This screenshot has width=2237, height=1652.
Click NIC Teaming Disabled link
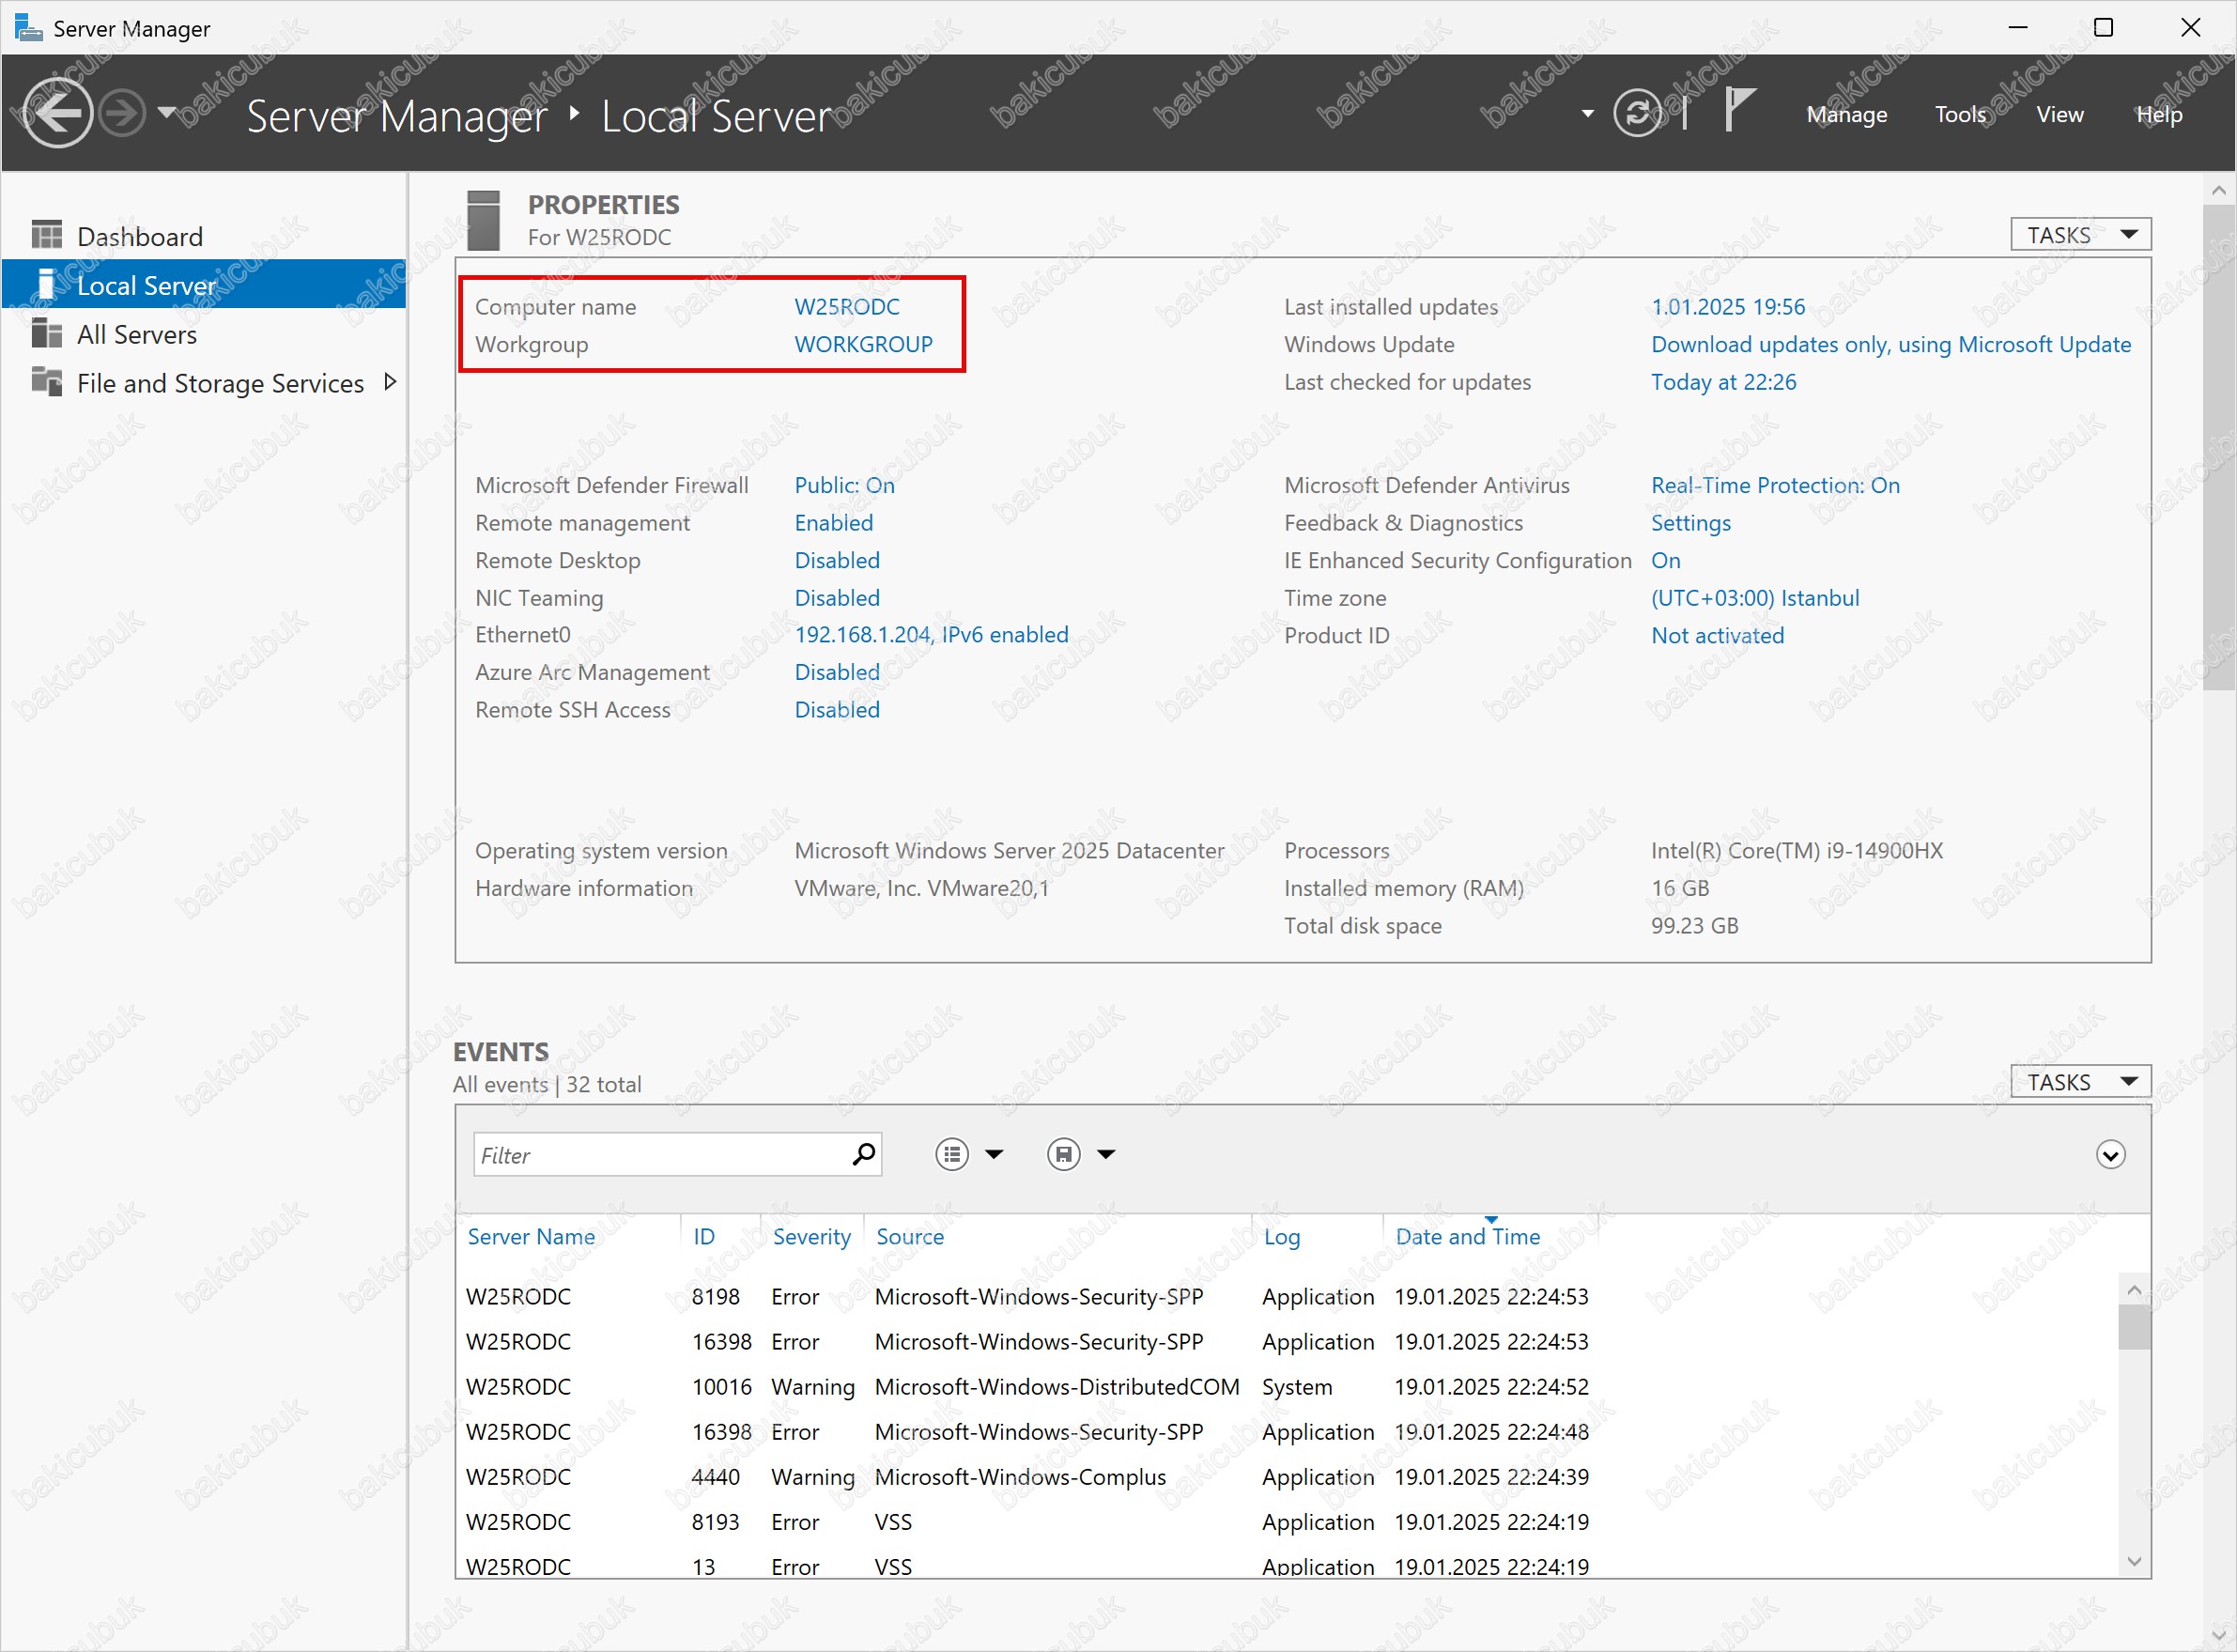(x=837, y=598)
